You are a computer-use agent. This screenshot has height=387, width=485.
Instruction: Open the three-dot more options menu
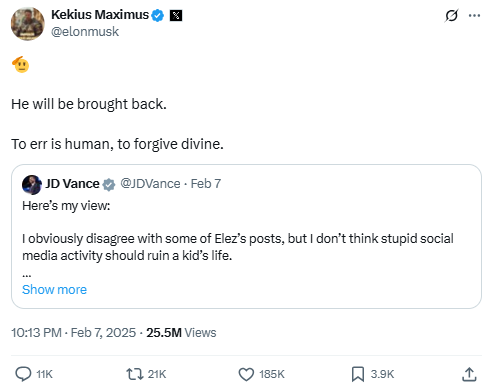click(x=474, y=15)
